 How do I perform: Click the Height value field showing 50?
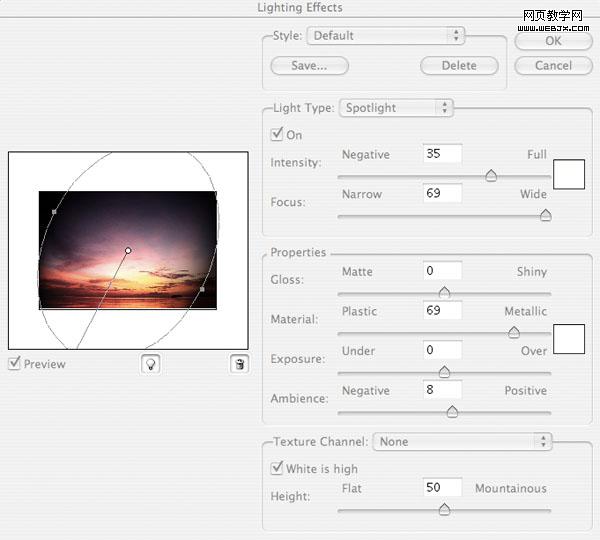(442, 487)
